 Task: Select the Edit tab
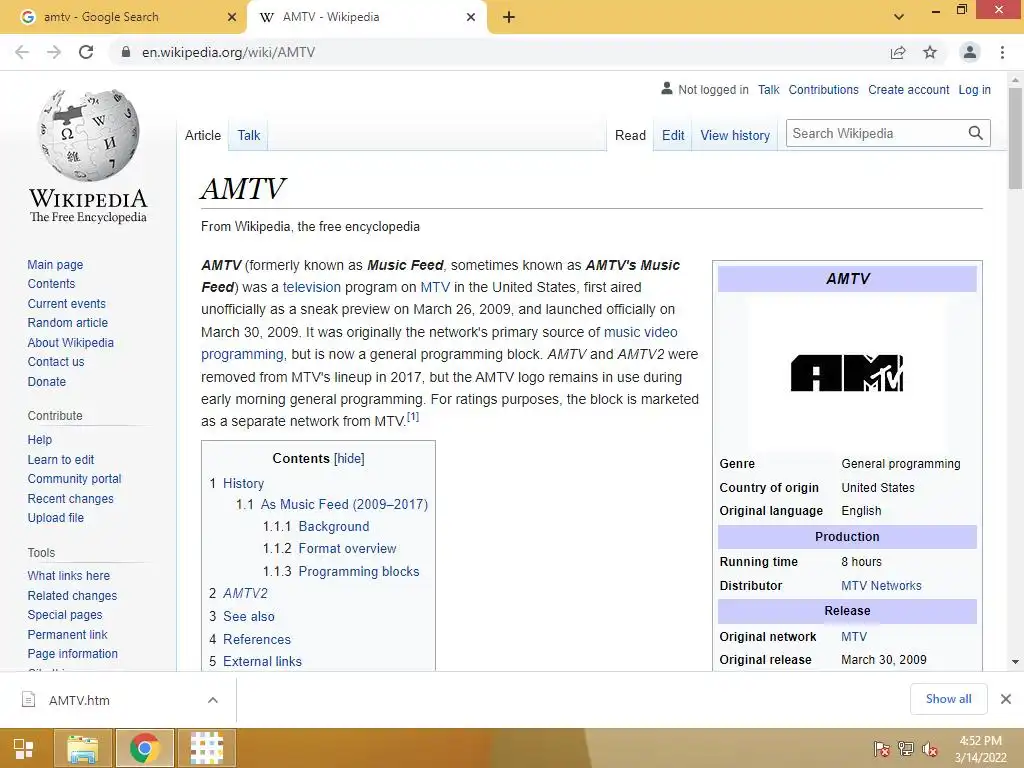pos(673,135)
